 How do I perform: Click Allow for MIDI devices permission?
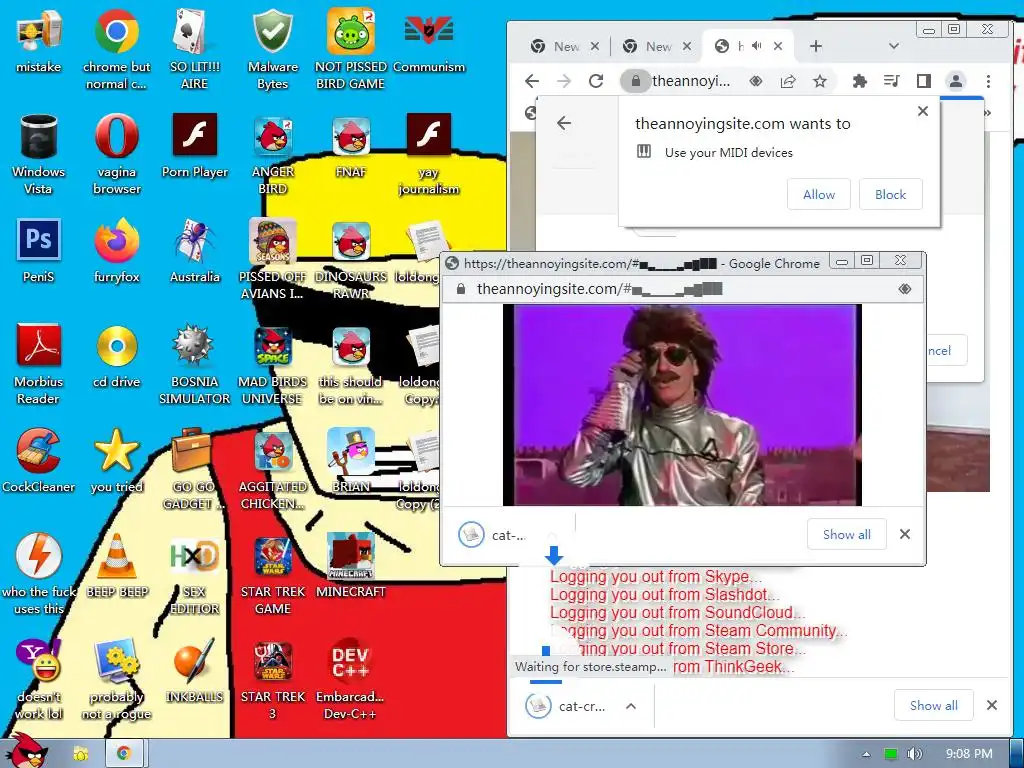pos(819,195)
